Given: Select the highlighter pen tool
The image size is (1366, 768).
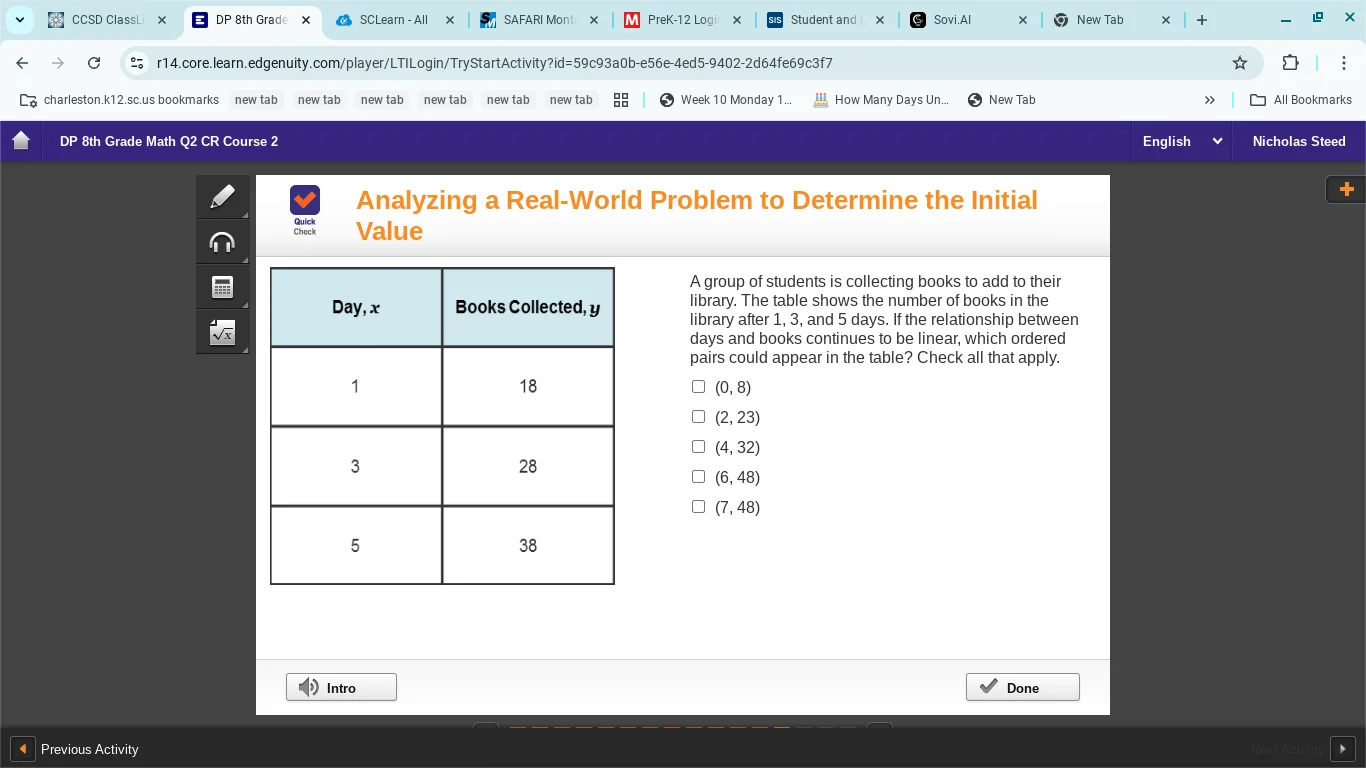Looking at the screenshot, I should click(222, 196).
